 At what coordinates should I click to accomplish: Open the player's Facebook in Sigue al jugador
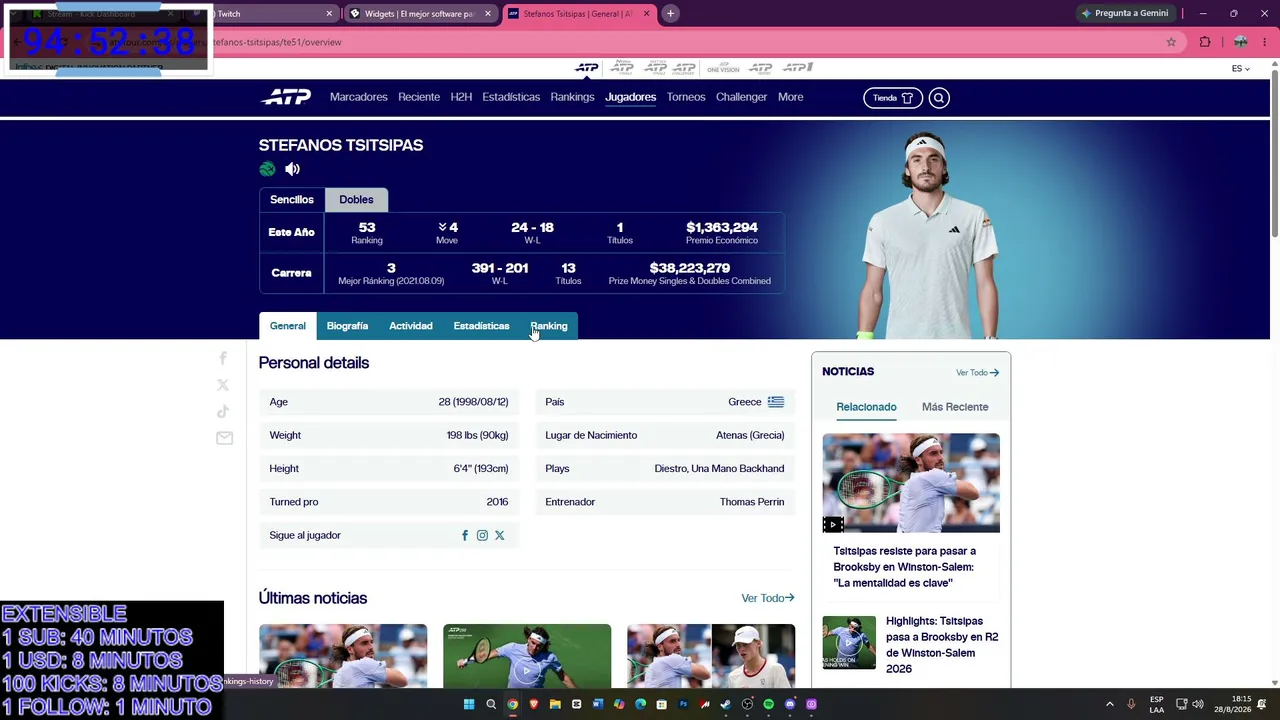point(465,535)
